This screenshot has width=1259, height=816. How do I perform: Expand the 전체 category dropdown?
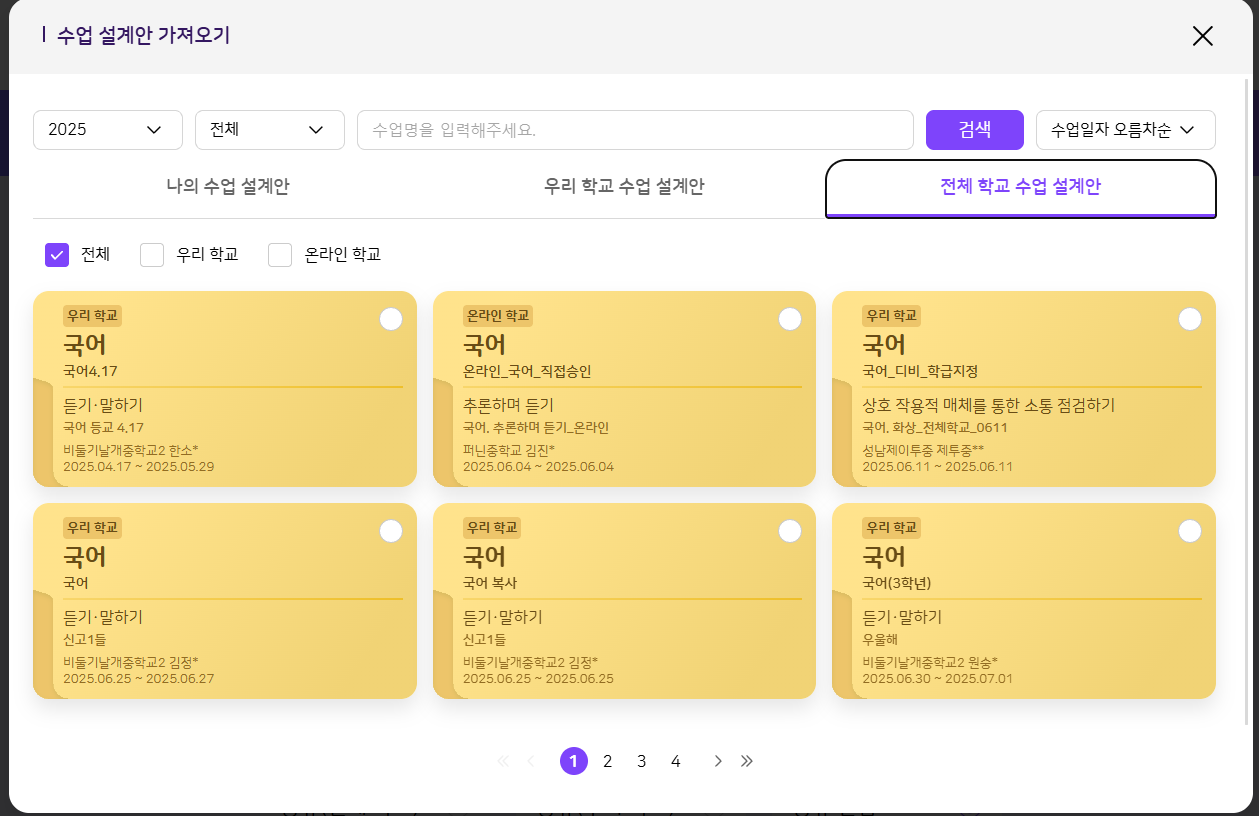[x=269, y=130]
